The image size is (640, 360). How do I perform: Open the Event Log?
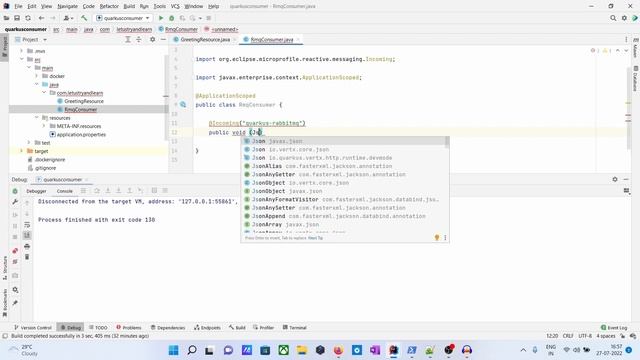click(614, 327)
